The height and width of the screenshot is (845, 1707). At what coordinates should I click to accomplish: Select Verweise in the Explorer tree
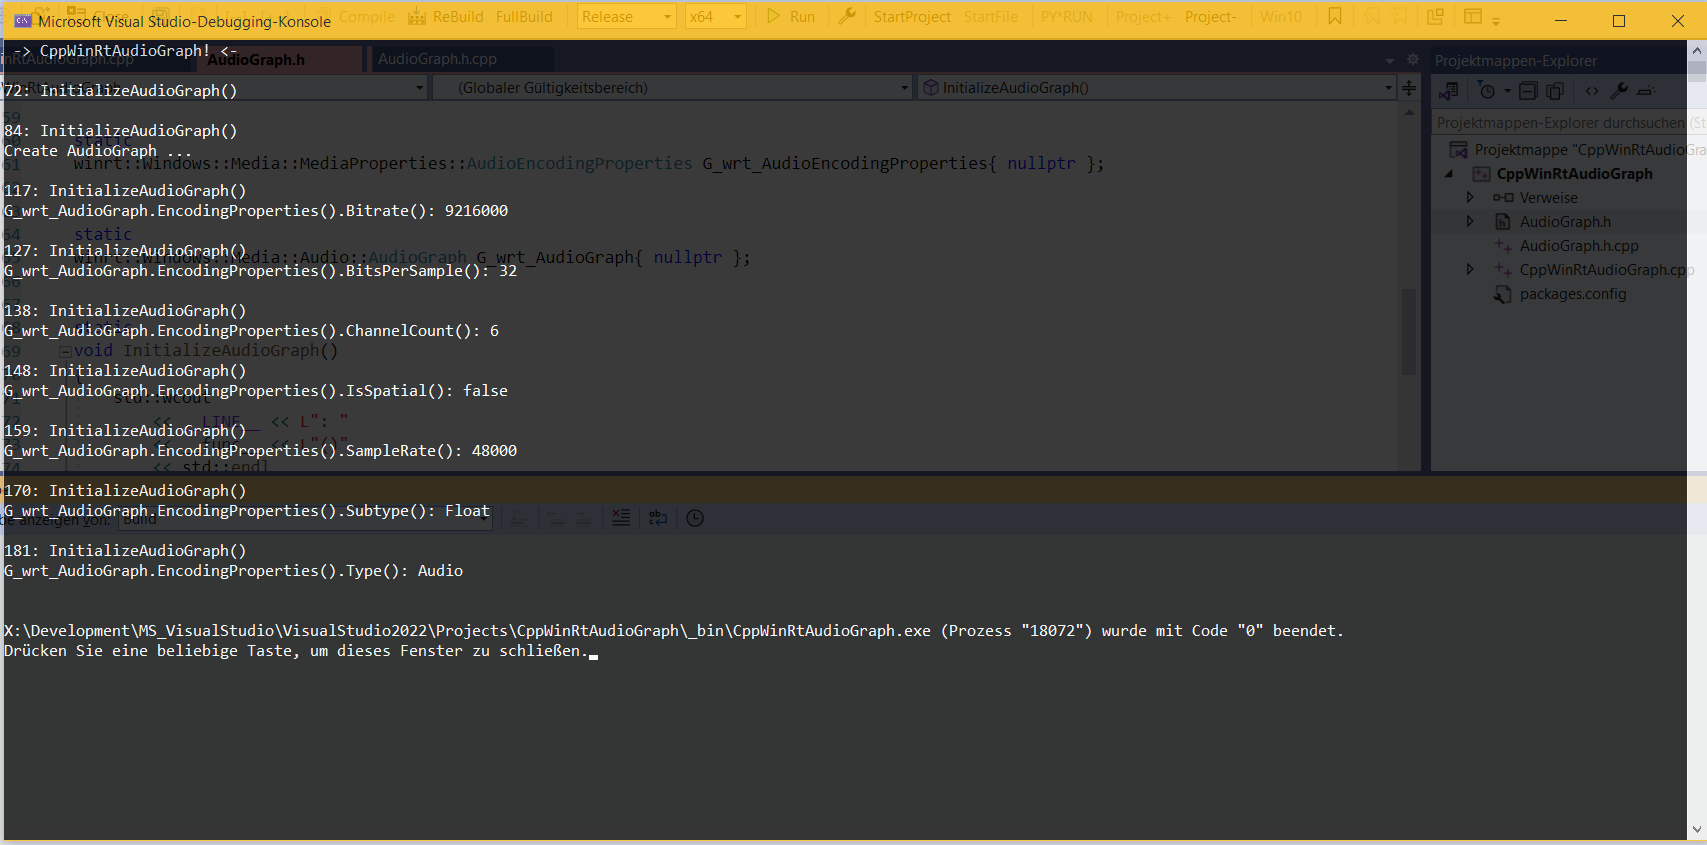tap(1548, 198)
